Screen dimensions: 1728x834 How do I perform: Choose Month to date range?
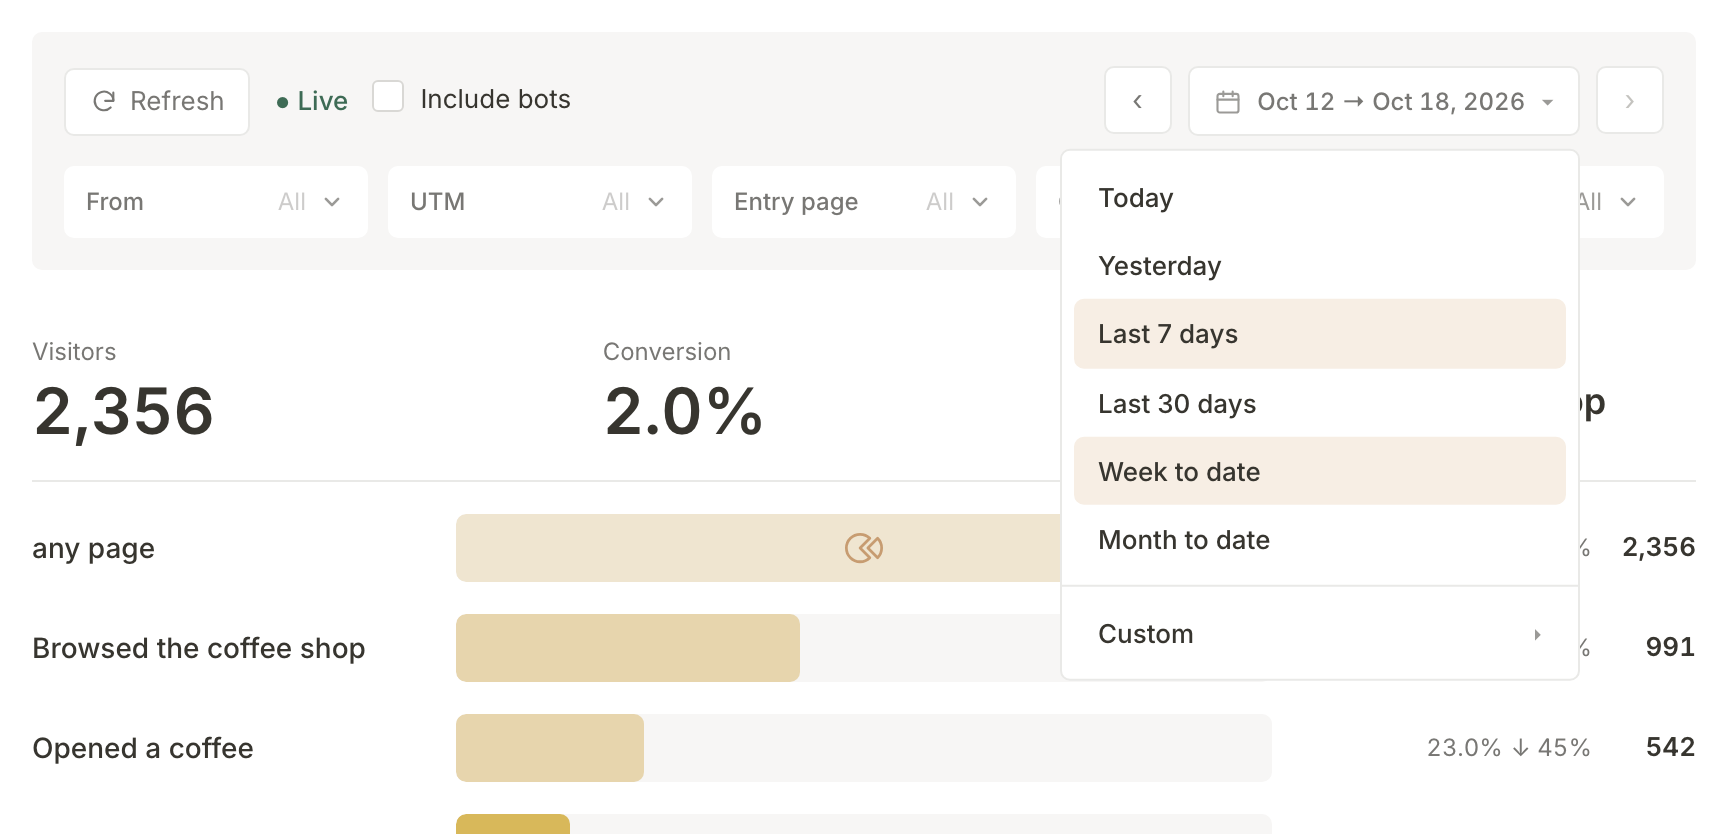tap(1320, 540)
